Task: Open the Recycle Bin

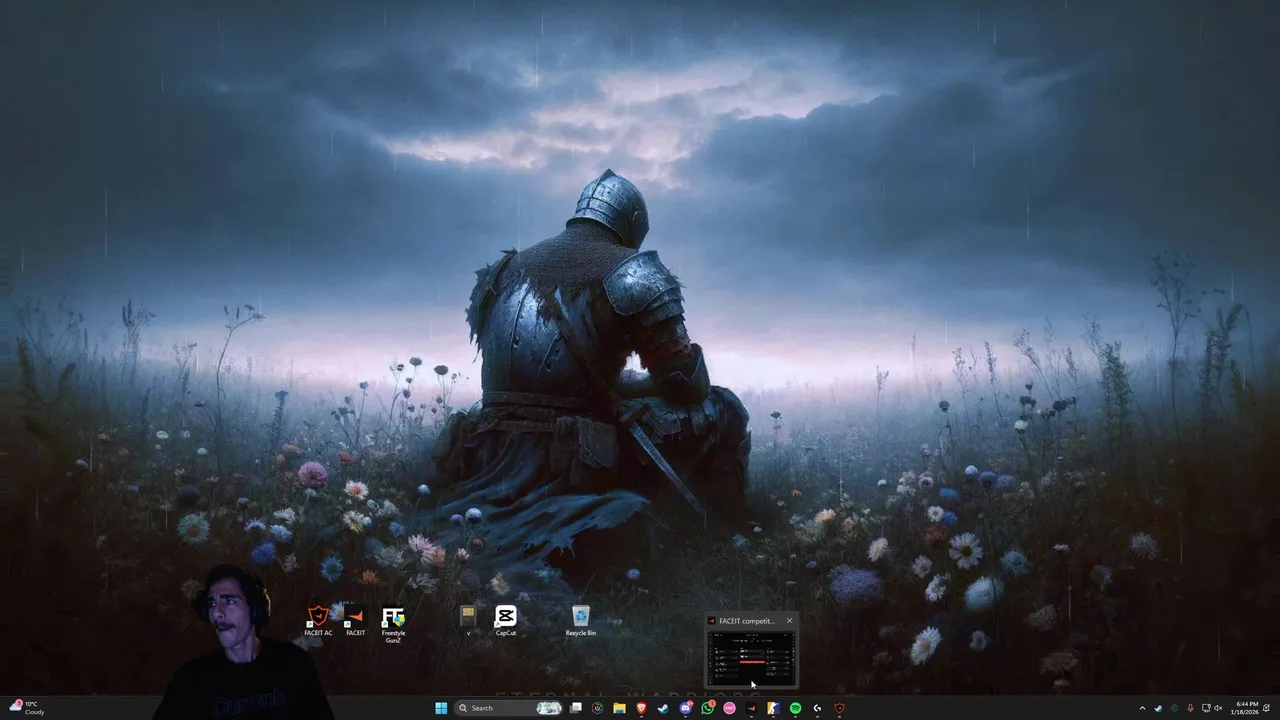Action: pyautogui.click(x=580, y=621)
